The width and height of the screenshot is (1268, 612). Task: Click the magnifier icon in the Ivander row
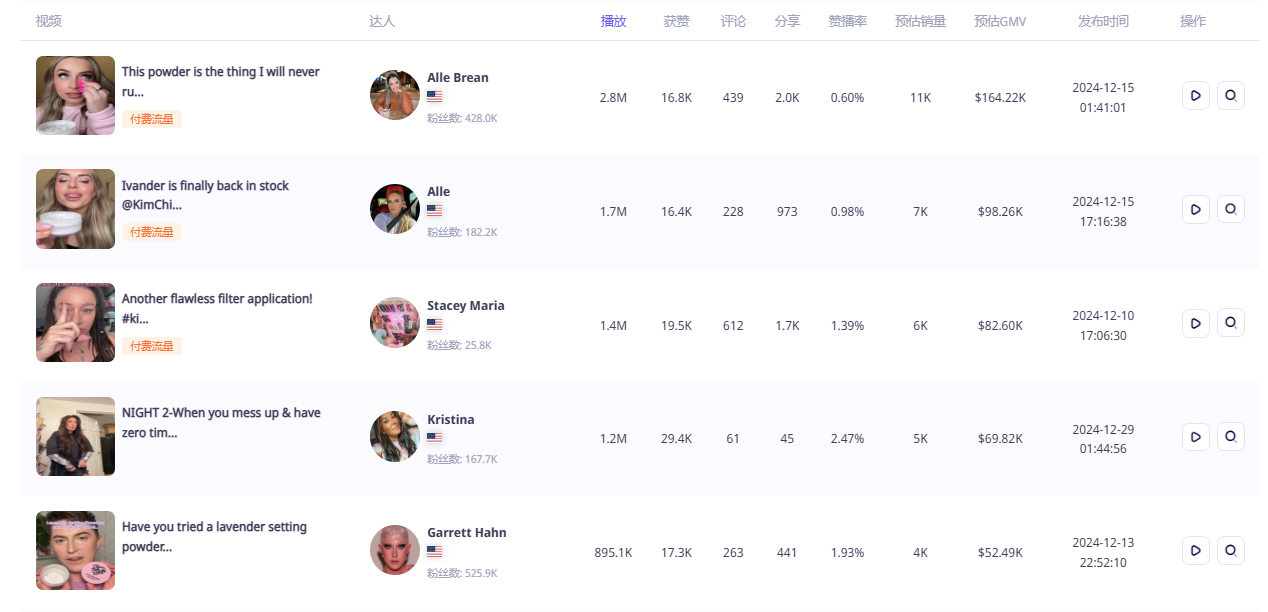[1230, 210]
